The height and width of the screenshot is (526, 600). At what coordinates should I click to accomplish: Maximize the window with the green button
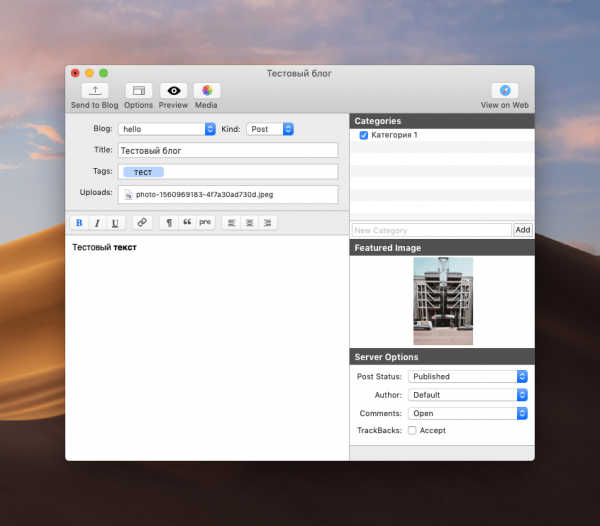tap(104, 73)
